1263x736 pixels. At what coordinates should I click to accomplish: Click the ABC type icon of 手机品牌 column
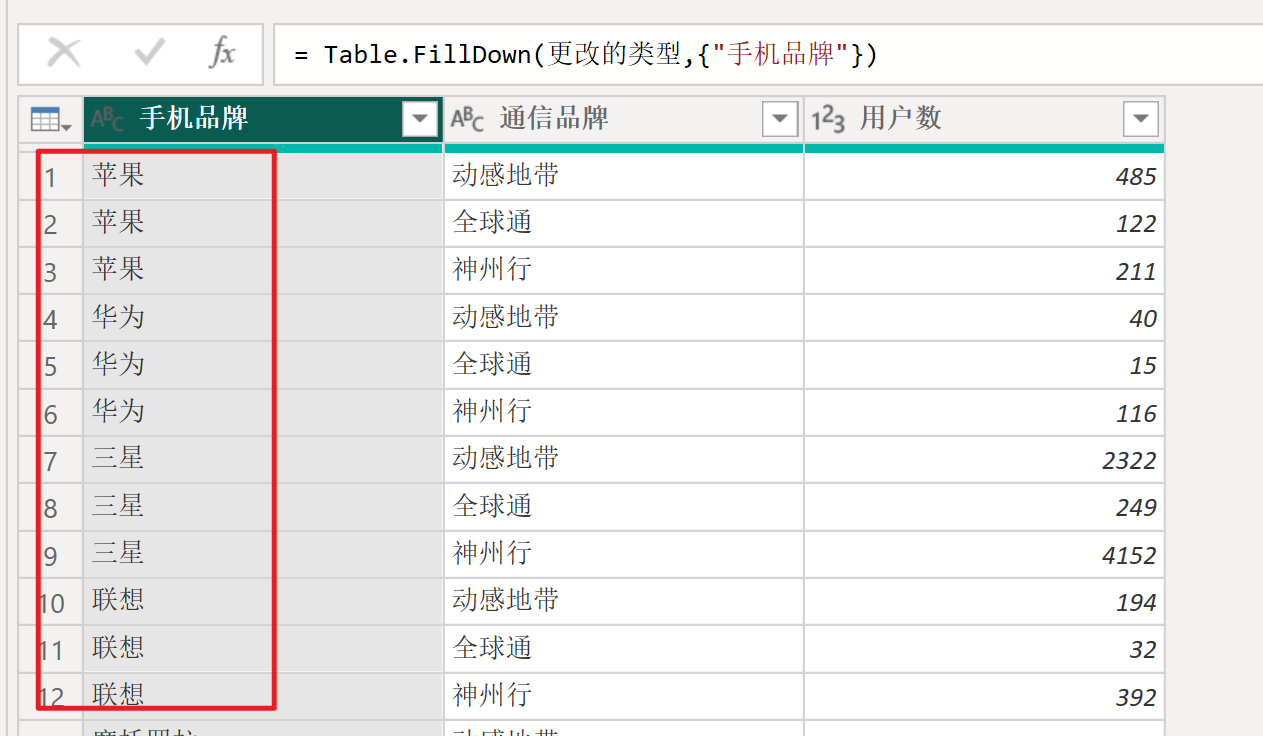coord(108,120)
